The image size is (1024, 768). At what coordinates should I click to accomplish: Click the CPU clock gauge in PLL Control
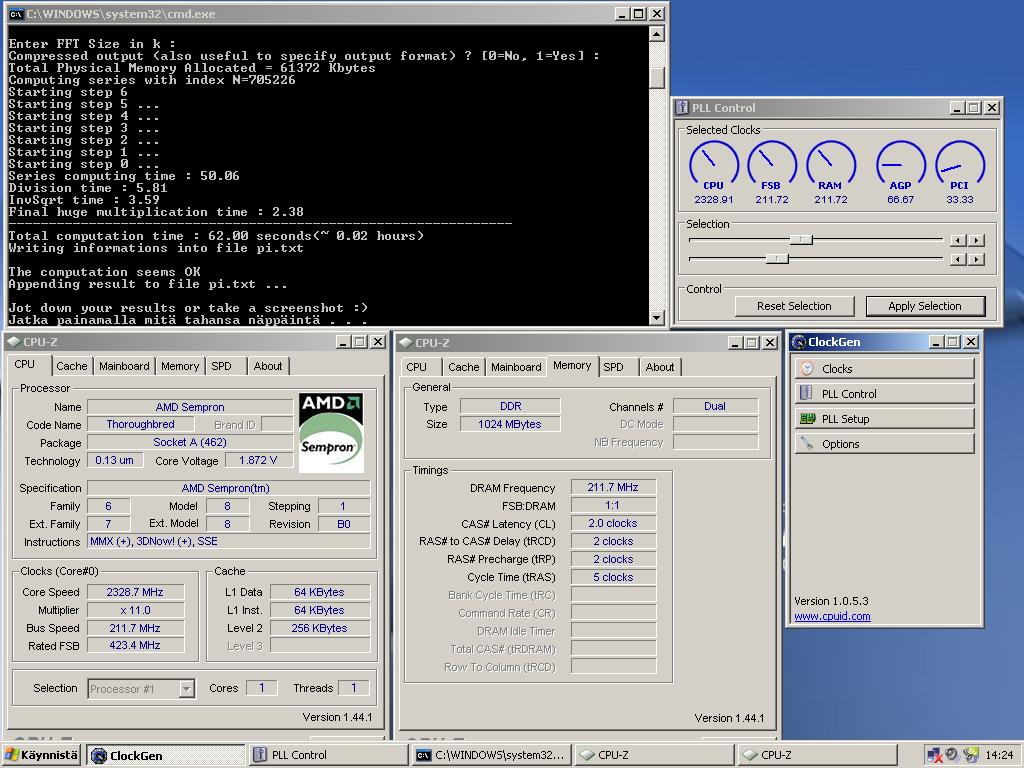coord(714,165)
